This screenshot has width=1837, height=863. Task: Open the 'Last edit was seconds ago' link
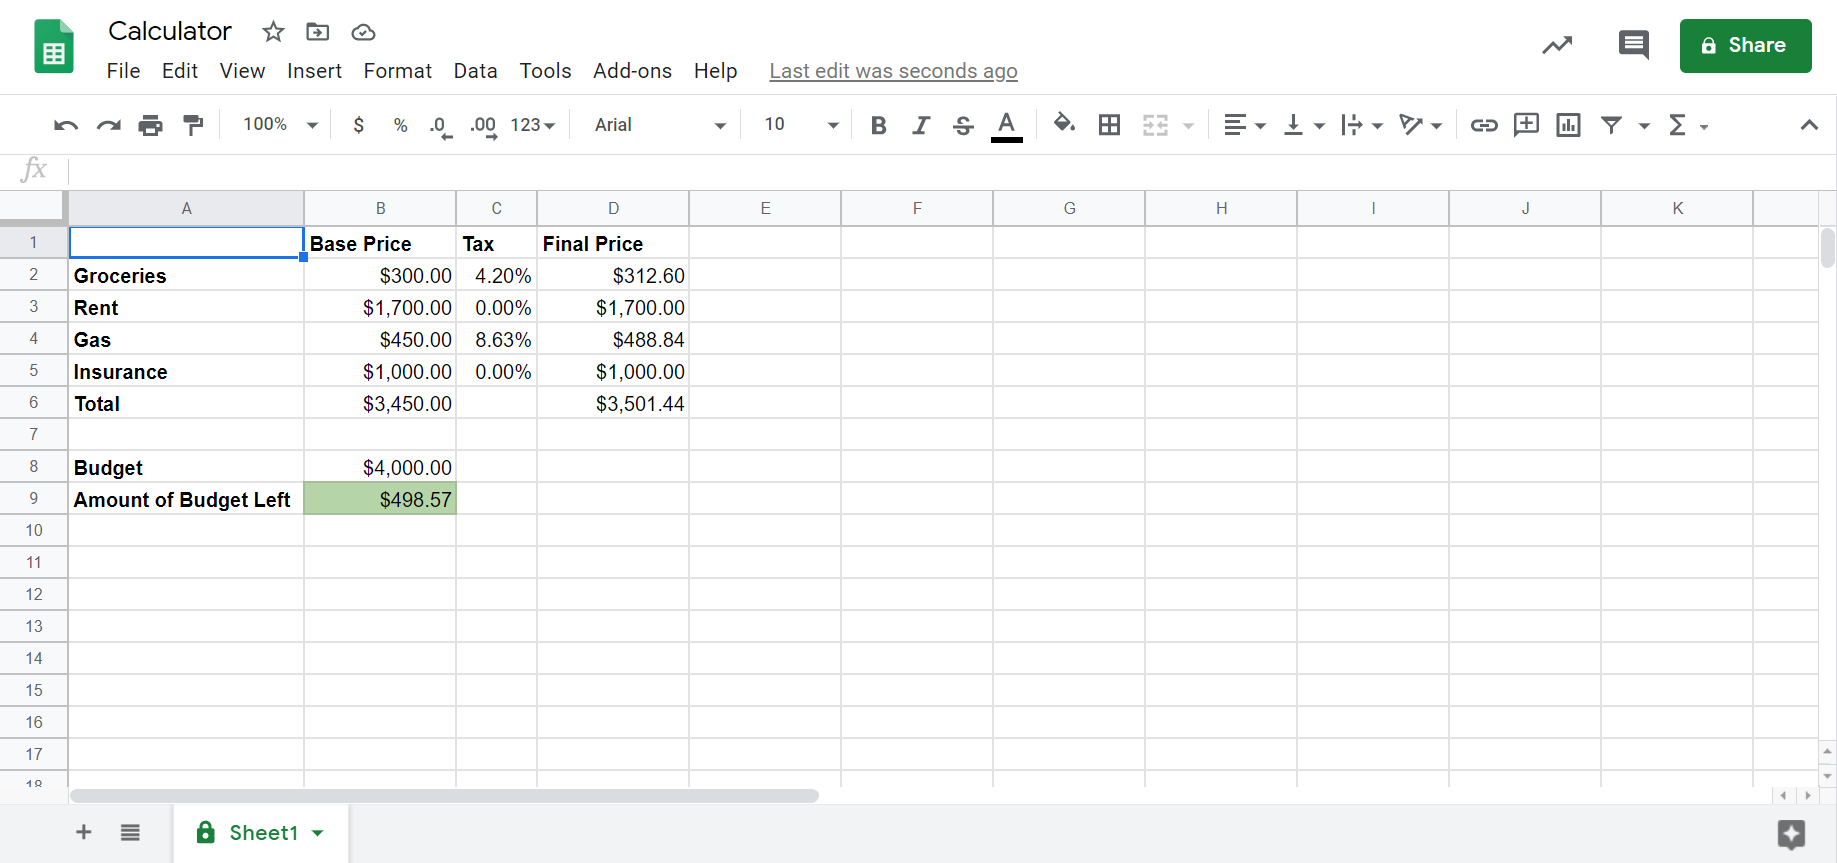(x=893, y=71)
